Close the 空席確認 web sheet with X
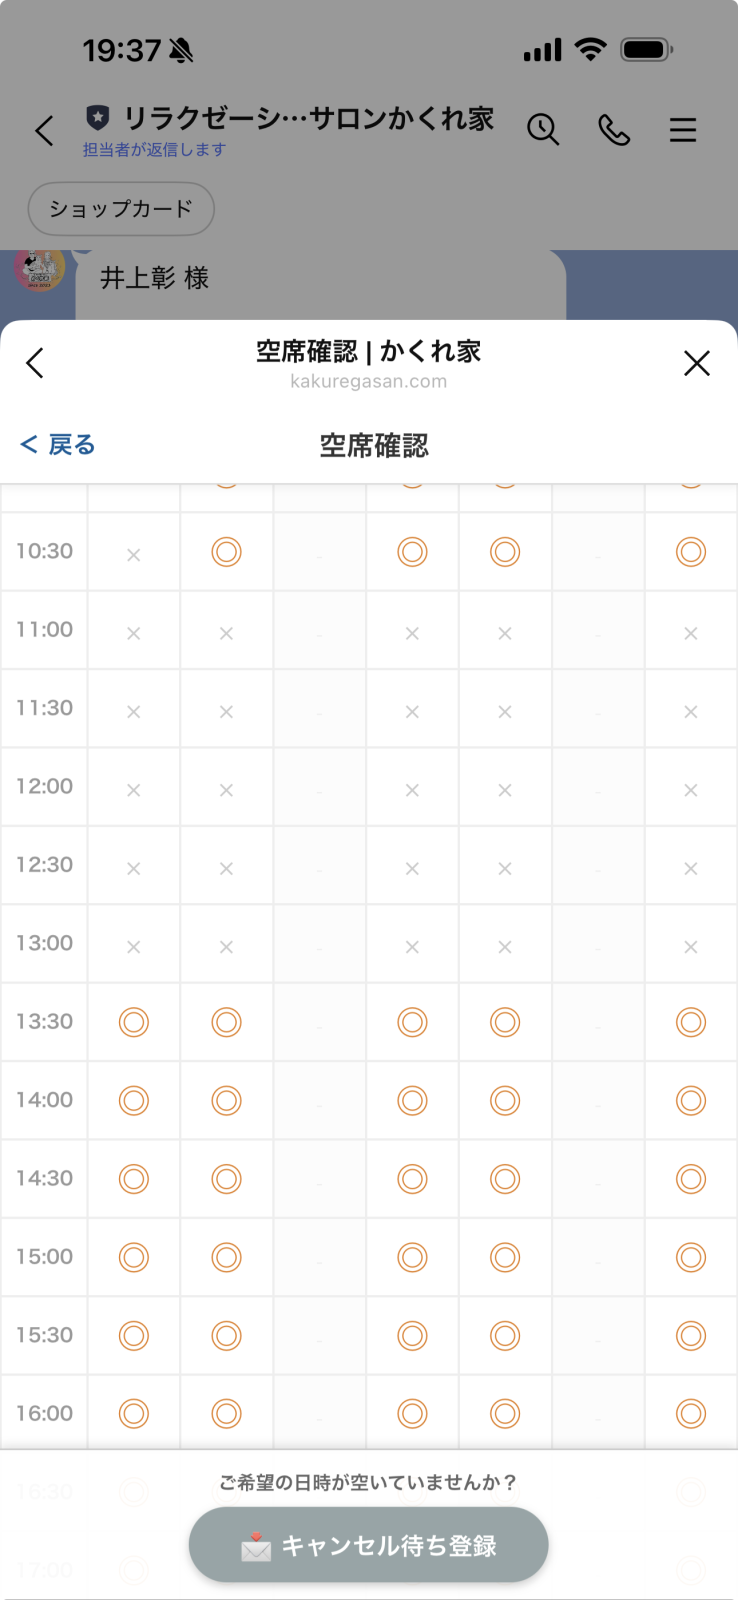This screenshot has height=1600, width=738. 697,363
